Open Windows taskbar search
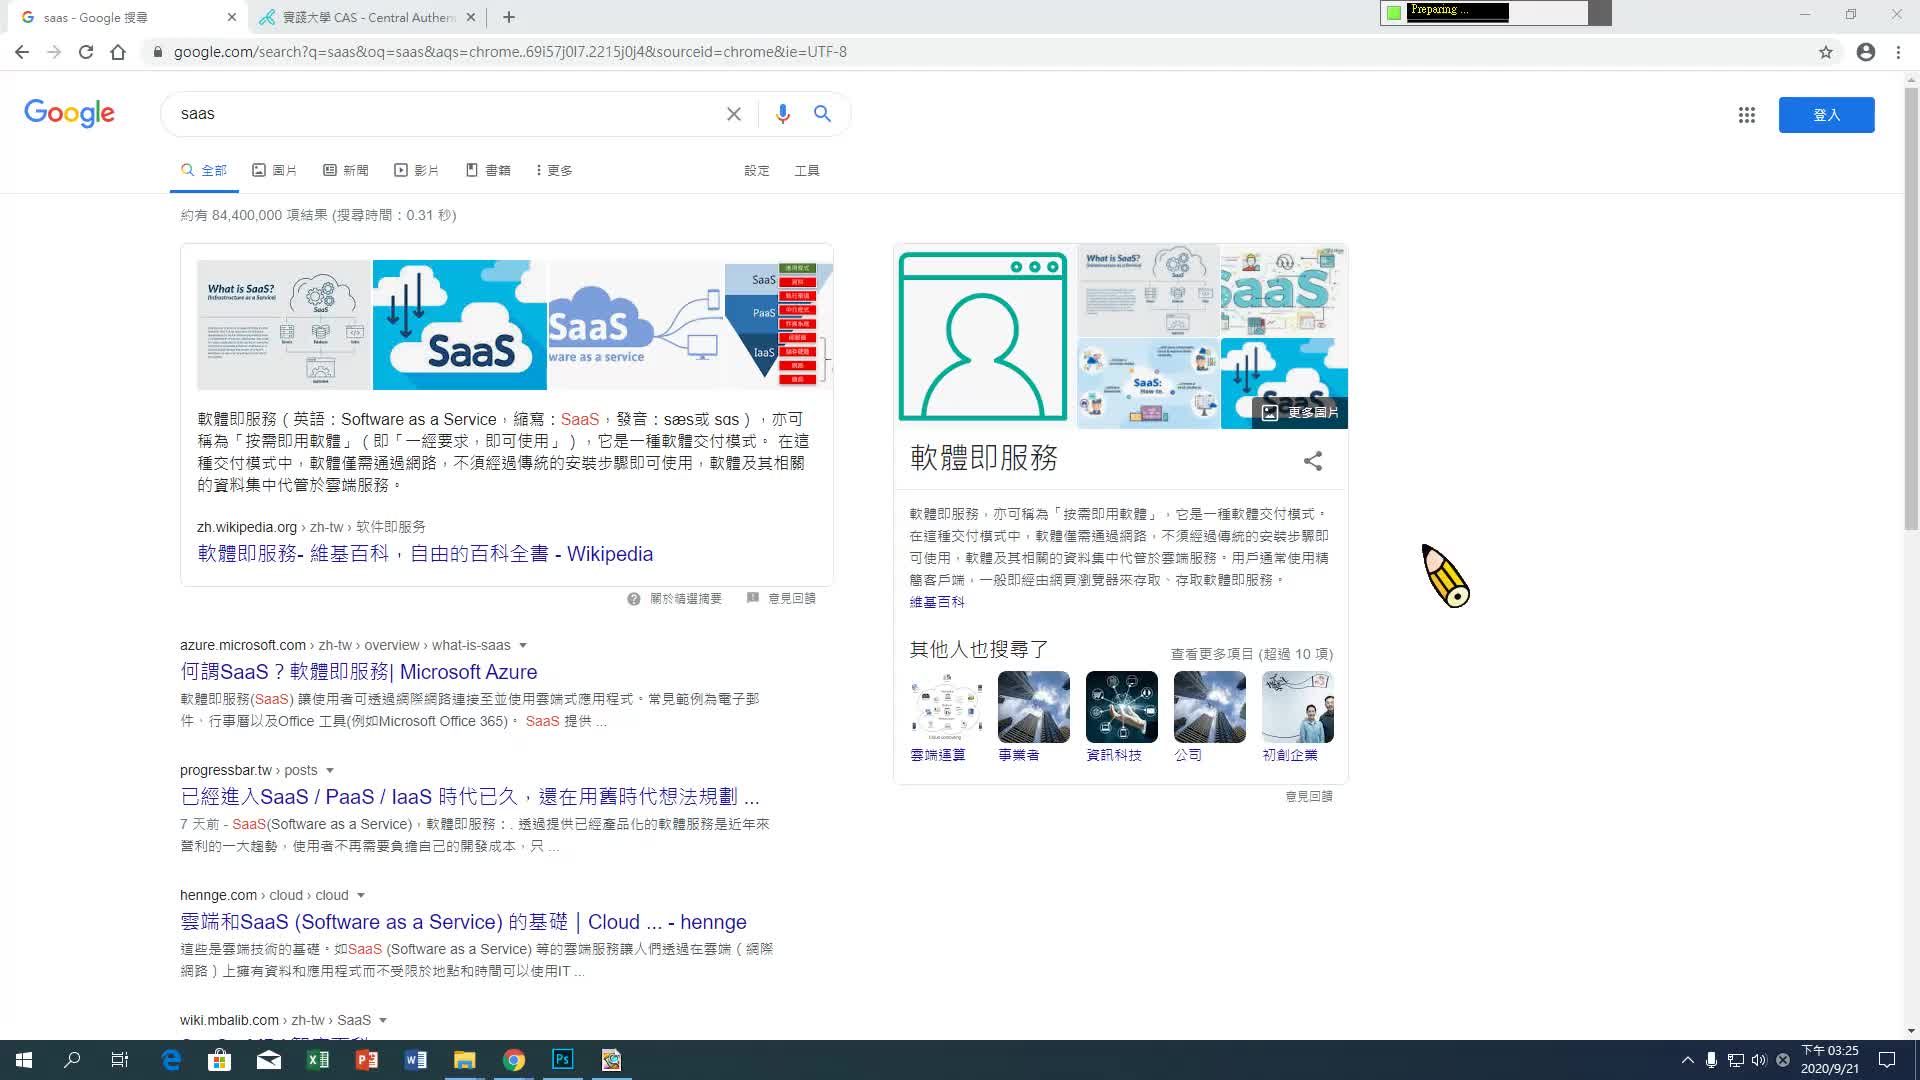The height and width of the screenshot is (1080, 1920). (x=72, y=1060)
